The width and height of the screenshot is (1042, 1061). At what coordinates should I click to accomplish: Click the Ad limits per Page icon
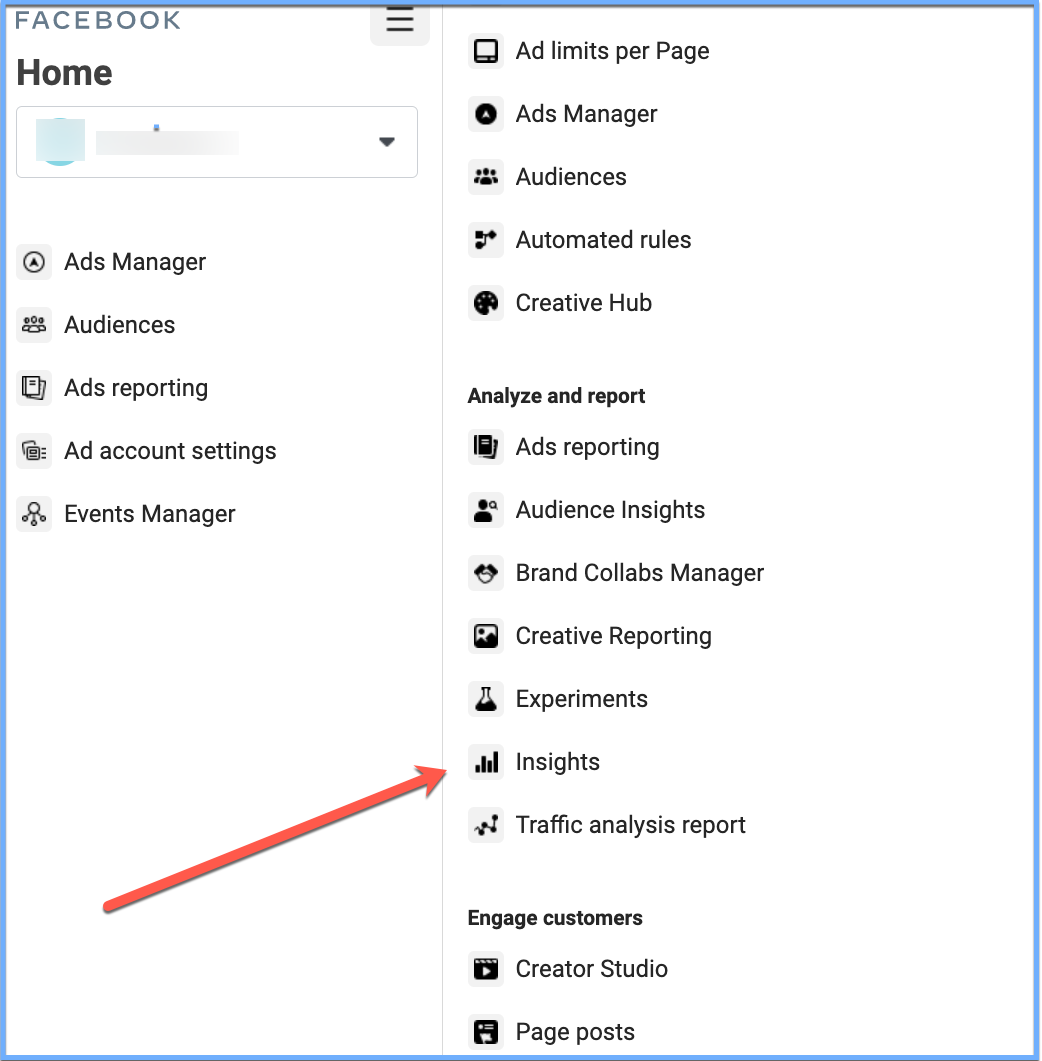pos(486,51)
